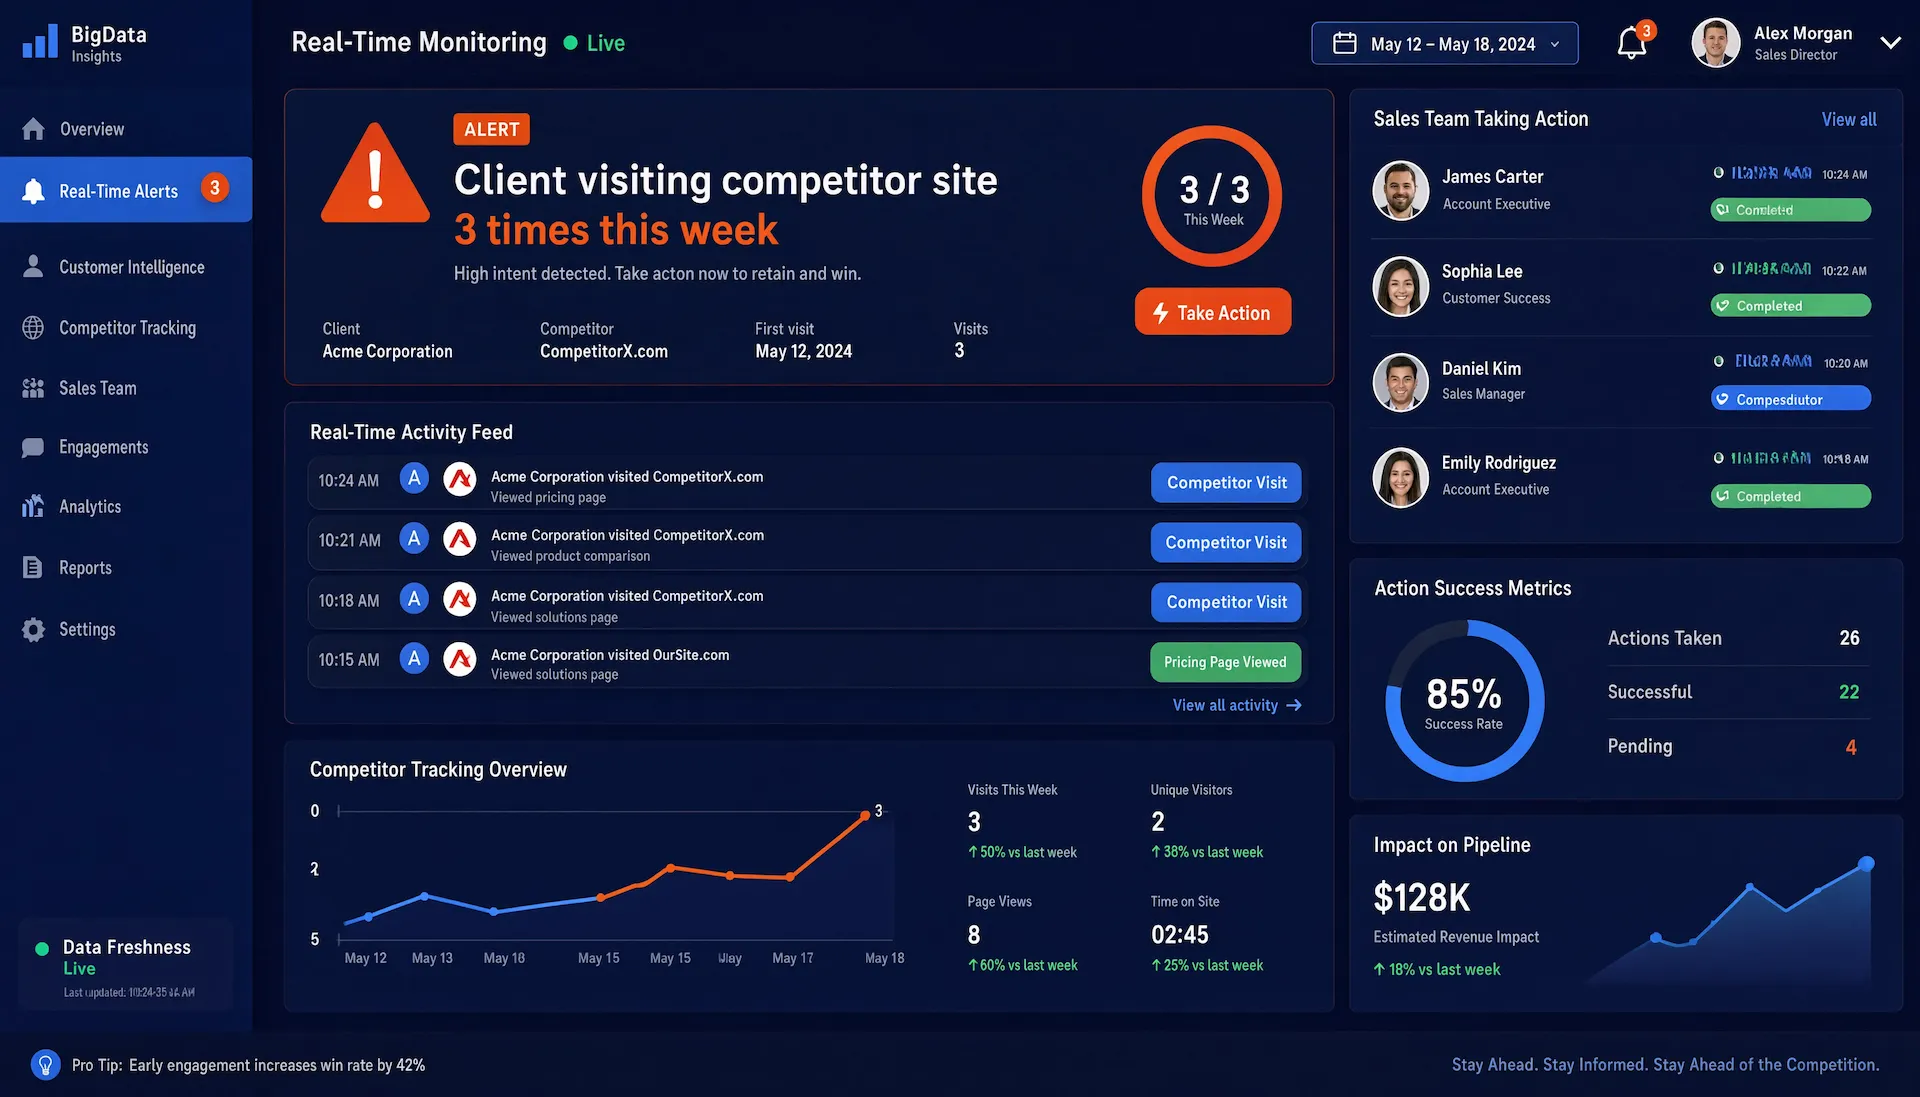Open the calendar icon in date range

pyautogui.click(x=1345, y=44)
